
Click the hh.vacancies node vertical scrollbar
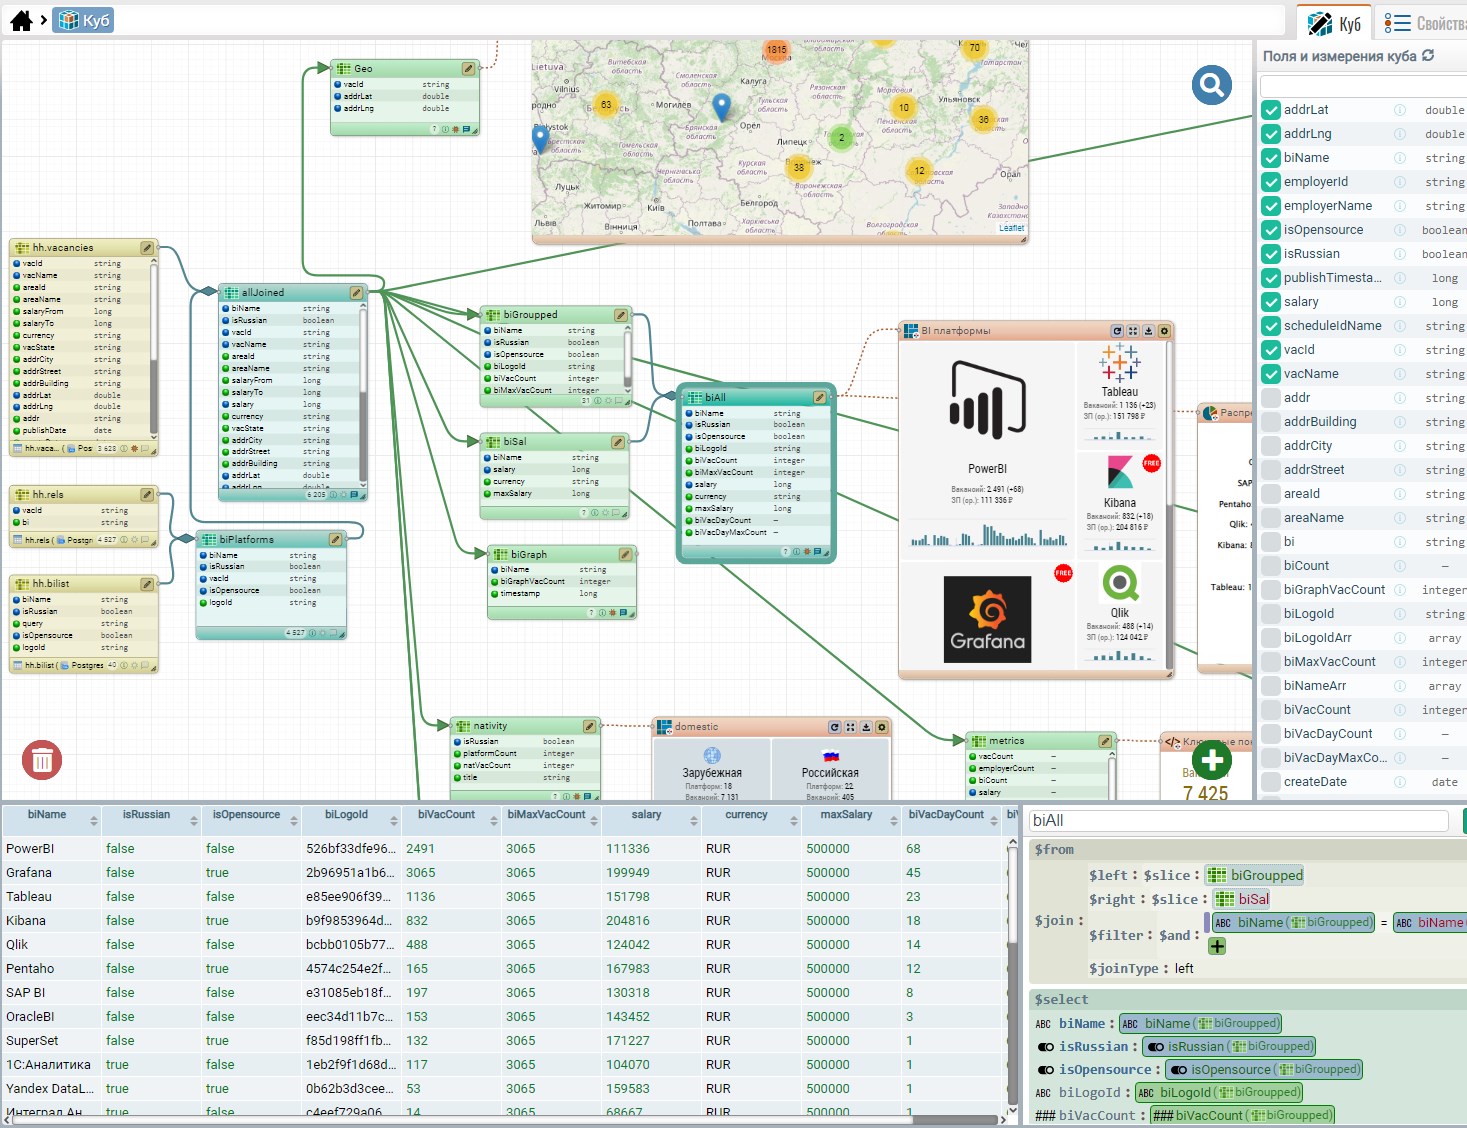point(153,347)
